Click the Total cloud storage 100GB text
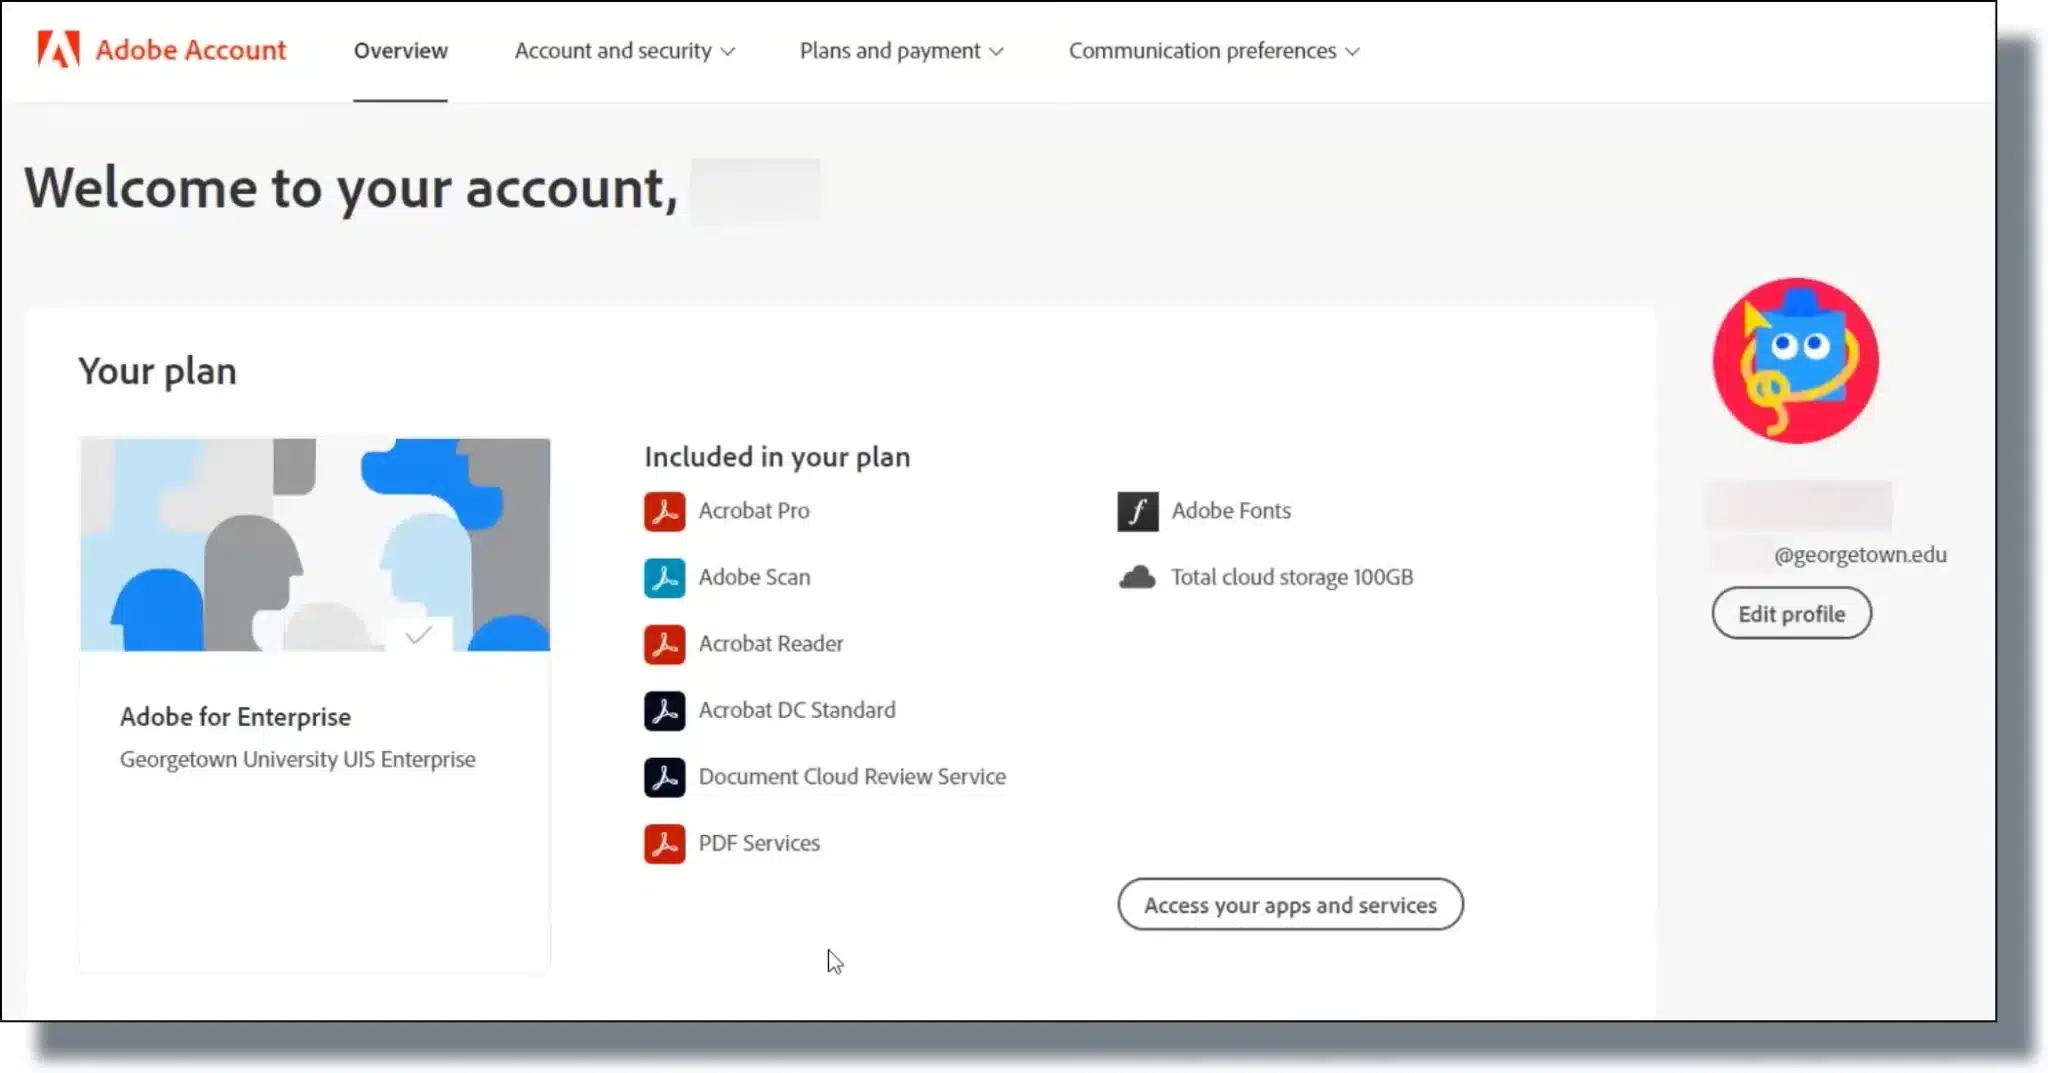Viewport: 2048px width, 1073px height. coord(1291,578)
